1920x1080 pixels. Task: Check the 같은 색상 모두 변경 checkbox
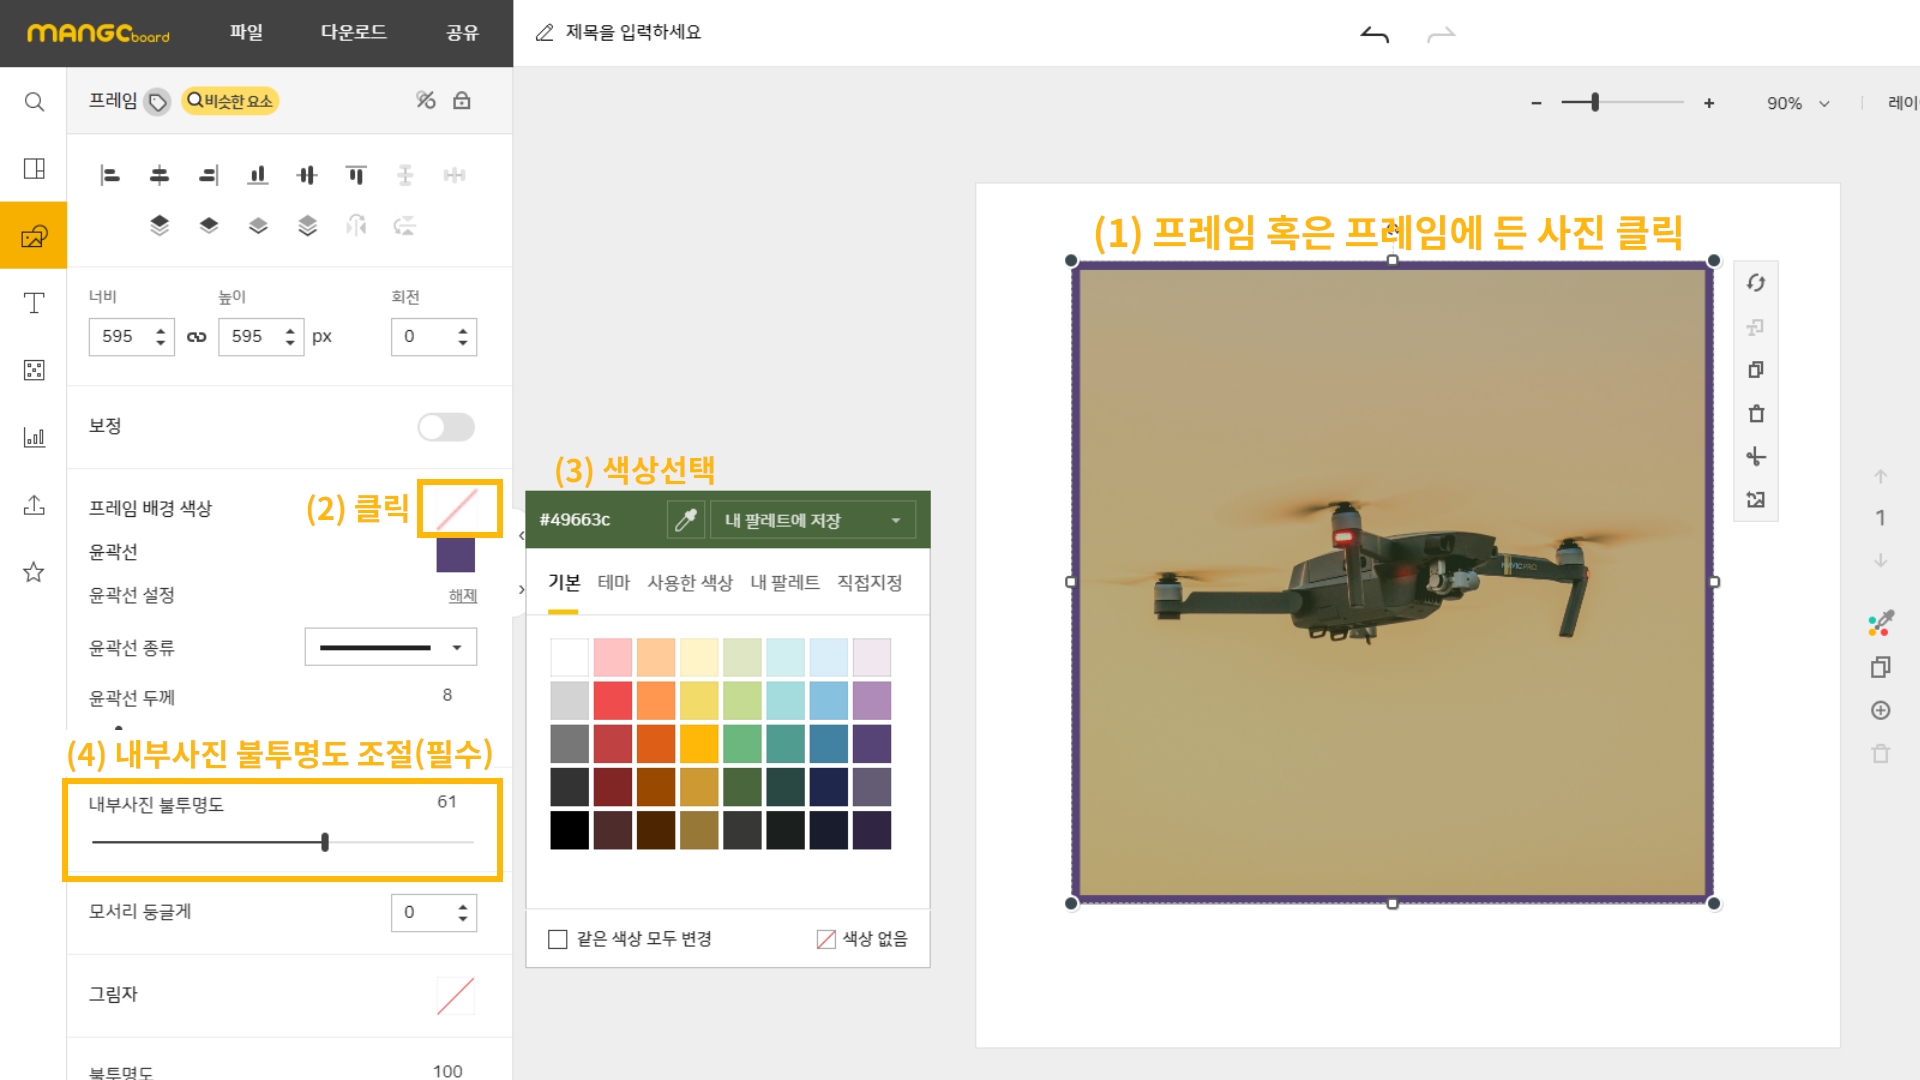point(558,939)
